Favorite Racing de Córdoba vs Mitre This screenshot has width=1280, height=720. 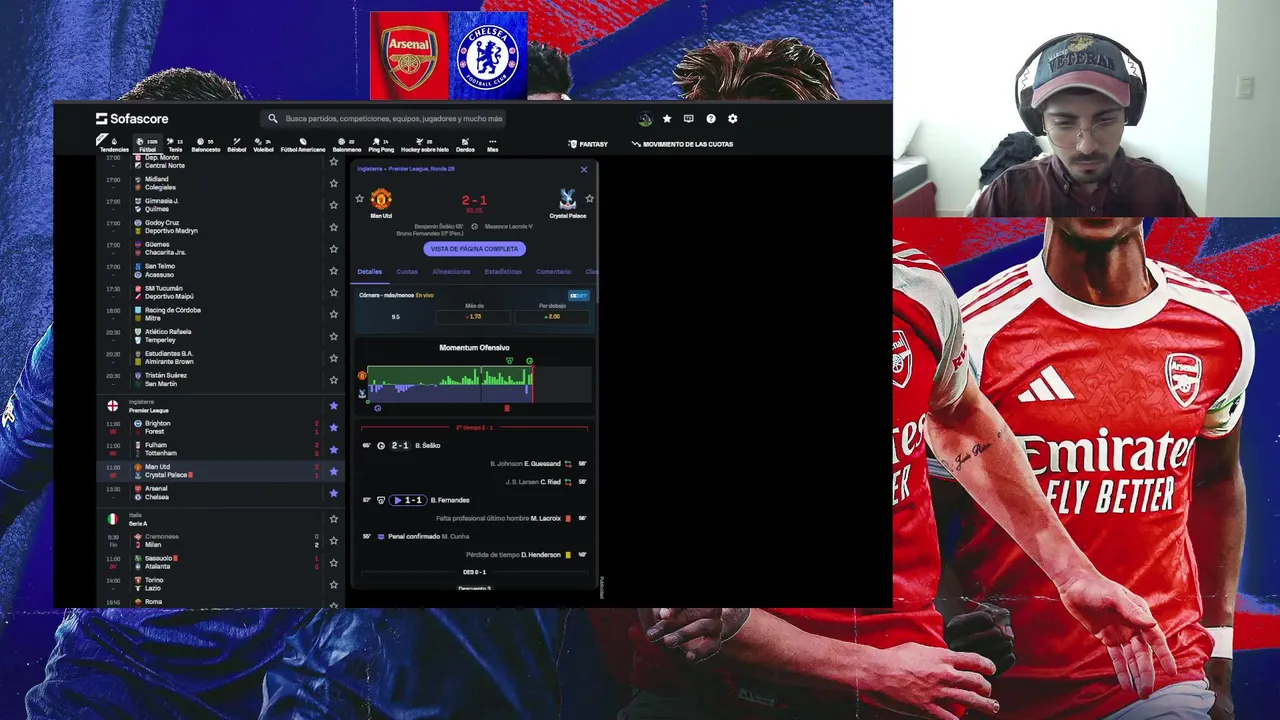click(334, 314)
